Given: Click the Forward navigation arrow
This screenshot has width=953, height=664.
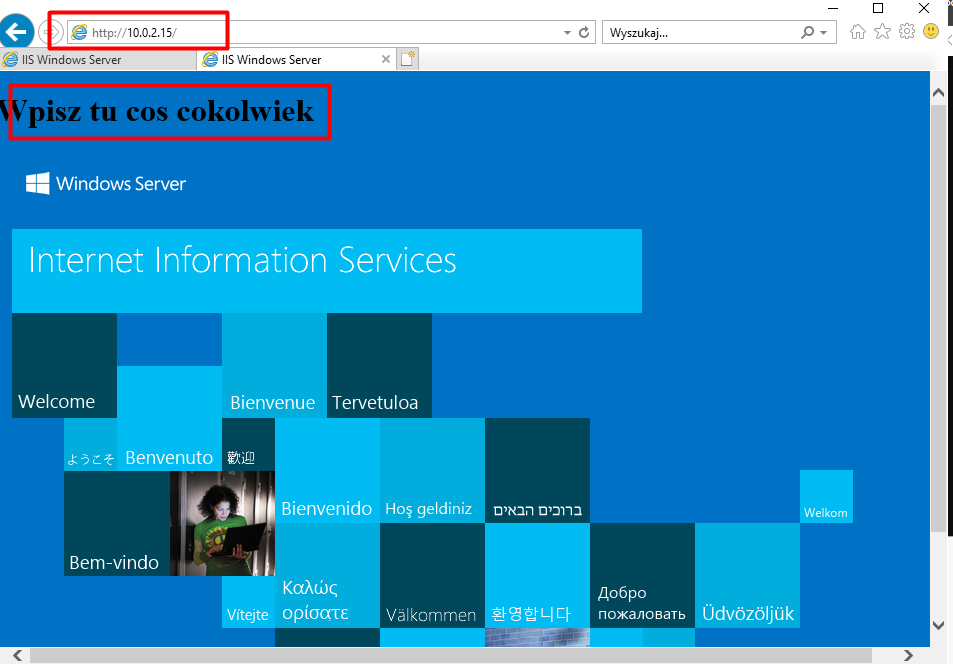Looking at the screenshot, I should click(50, 33).
